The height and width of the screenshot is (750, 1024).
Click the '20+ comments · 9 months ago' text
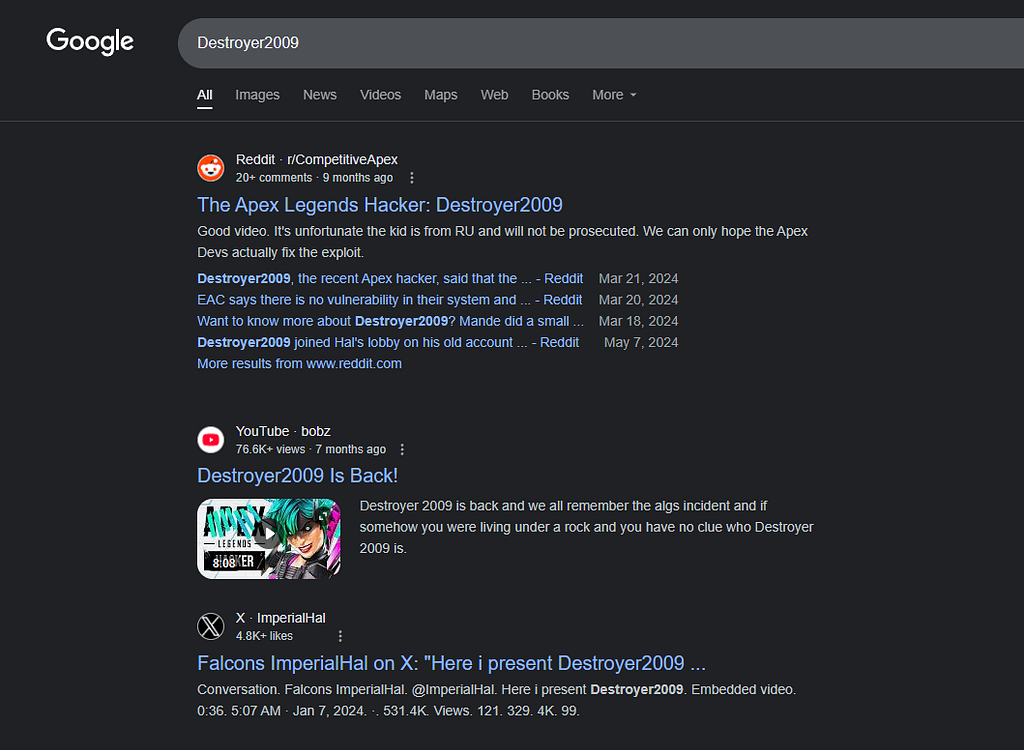315,178
